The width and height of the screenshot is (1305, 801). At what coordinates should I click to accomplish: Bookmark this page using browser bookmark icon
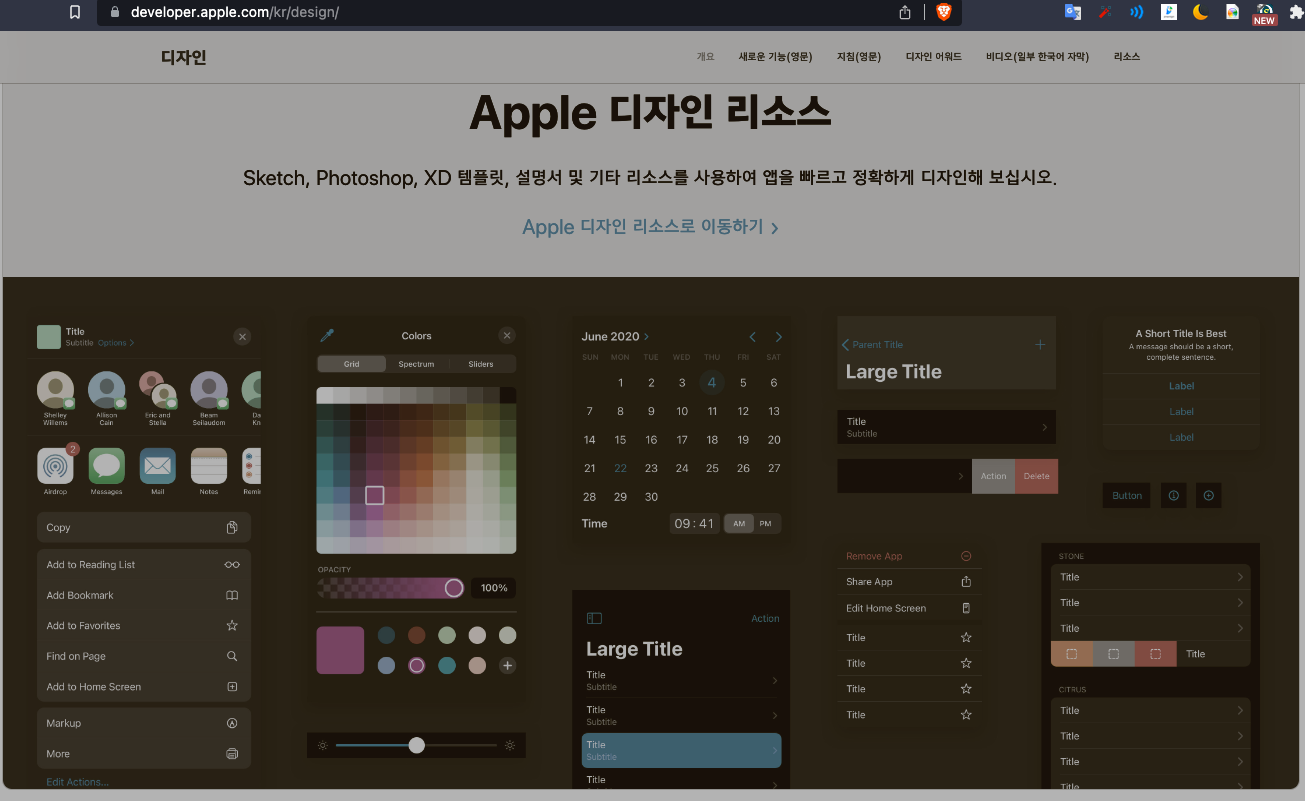point(75,12)
